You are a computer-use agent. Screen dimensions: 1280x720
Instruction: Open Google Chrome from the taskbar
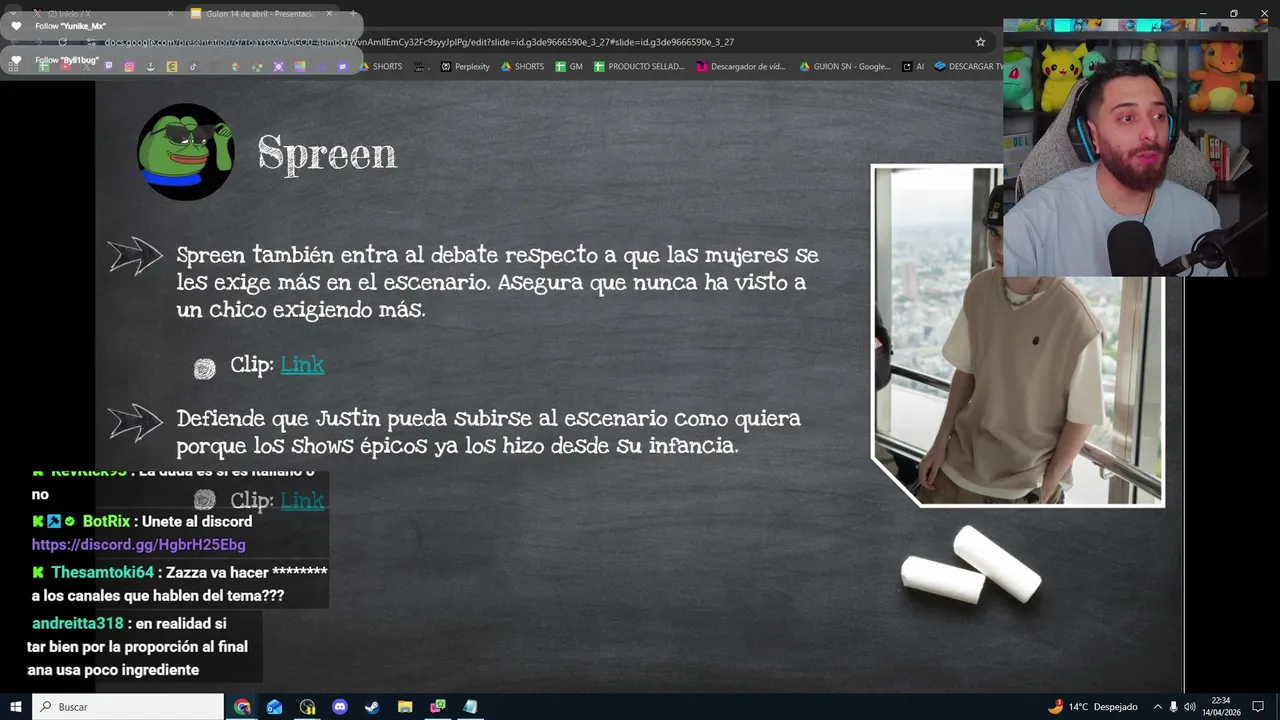click(x=243, y=707)
